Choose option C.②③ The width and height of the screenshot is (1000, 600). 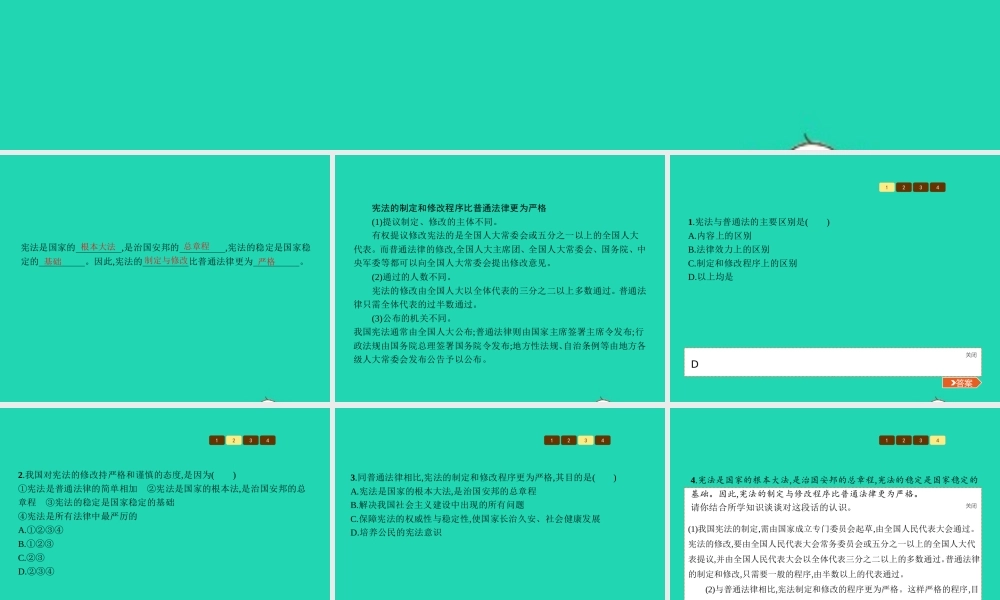coord(31,558)
